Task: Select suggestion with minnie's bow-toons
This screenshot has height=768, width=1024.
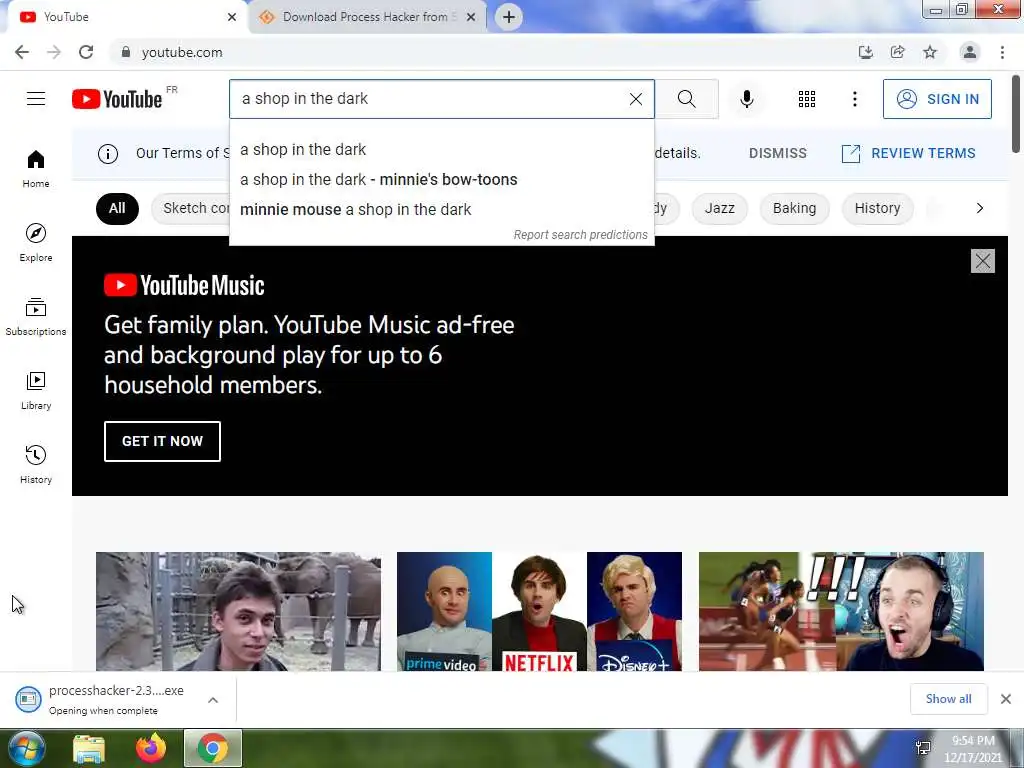Action: 441,180
